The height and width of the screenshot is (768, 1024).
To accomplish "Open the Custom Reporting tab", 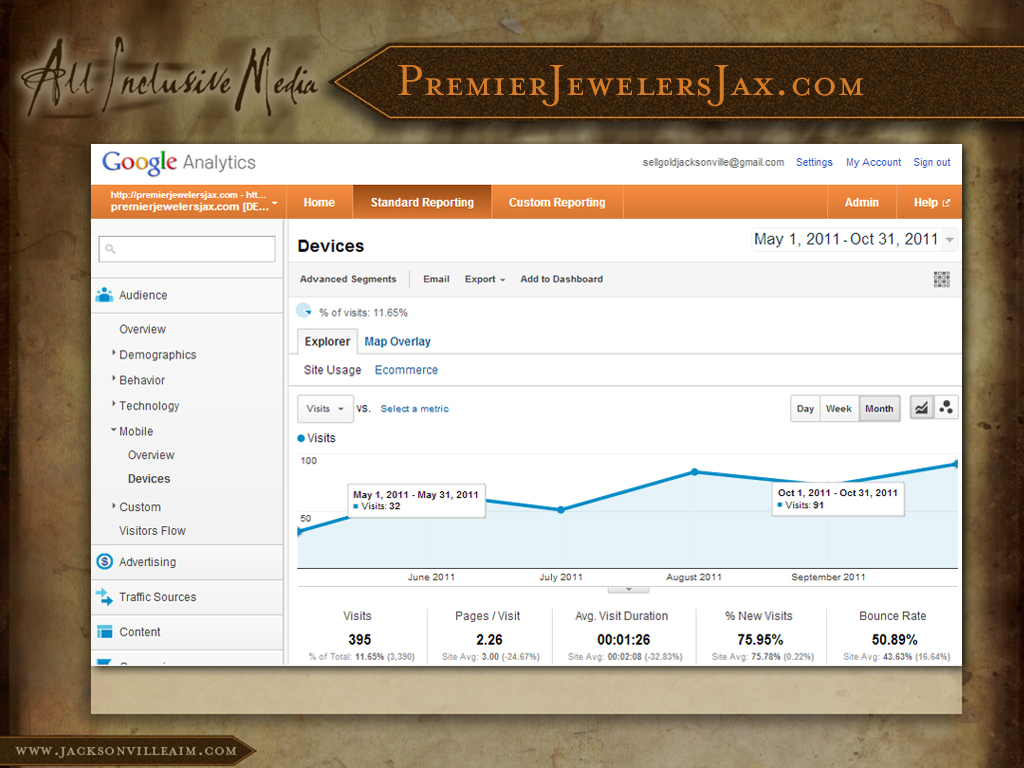I will click(556, 202).
